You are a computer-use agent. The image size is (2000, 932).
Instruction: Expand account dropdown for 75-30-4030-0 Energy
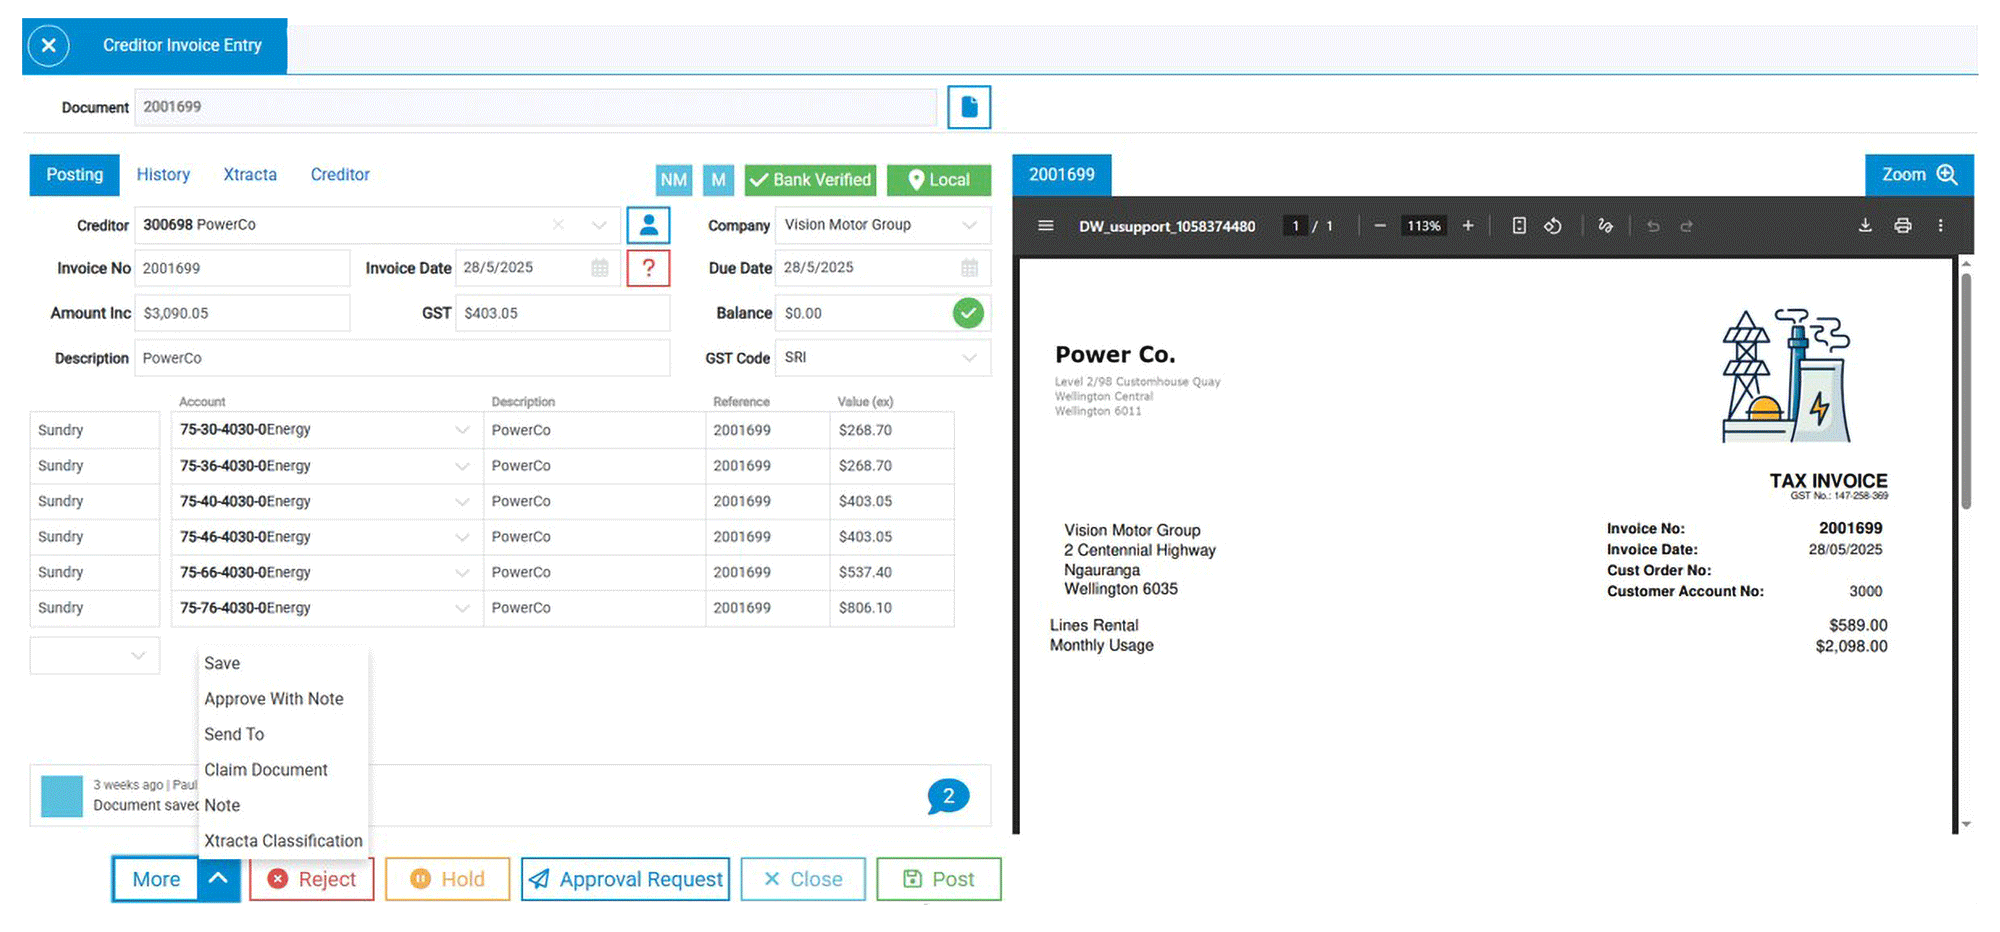[x=461, y=430]
